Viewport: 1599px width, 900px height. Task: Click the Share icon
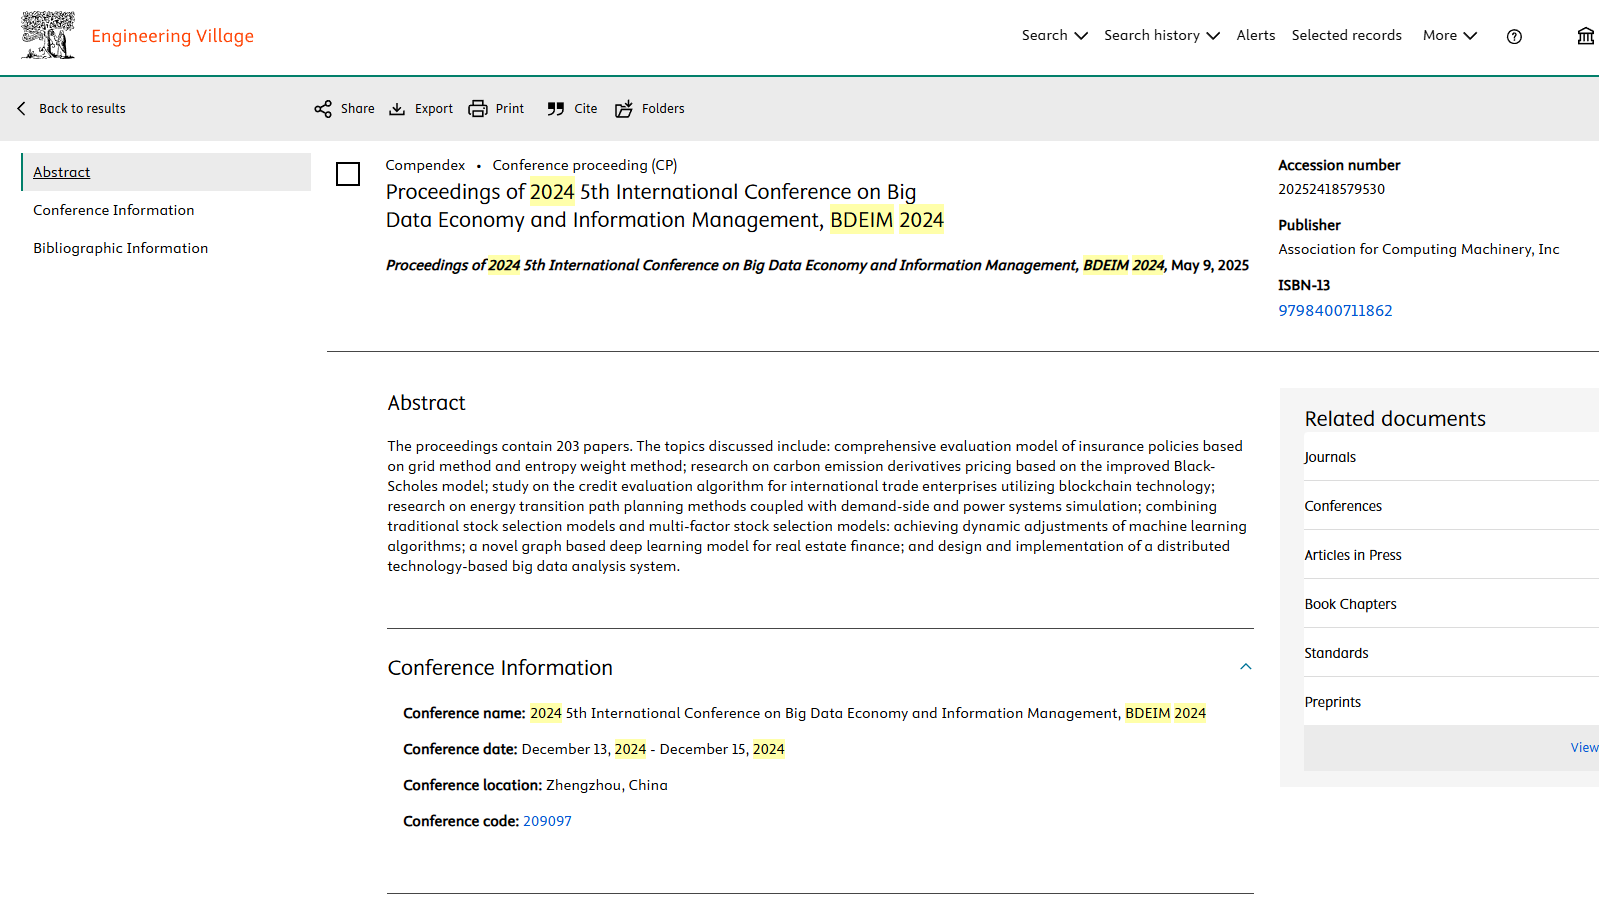(323, 109)
